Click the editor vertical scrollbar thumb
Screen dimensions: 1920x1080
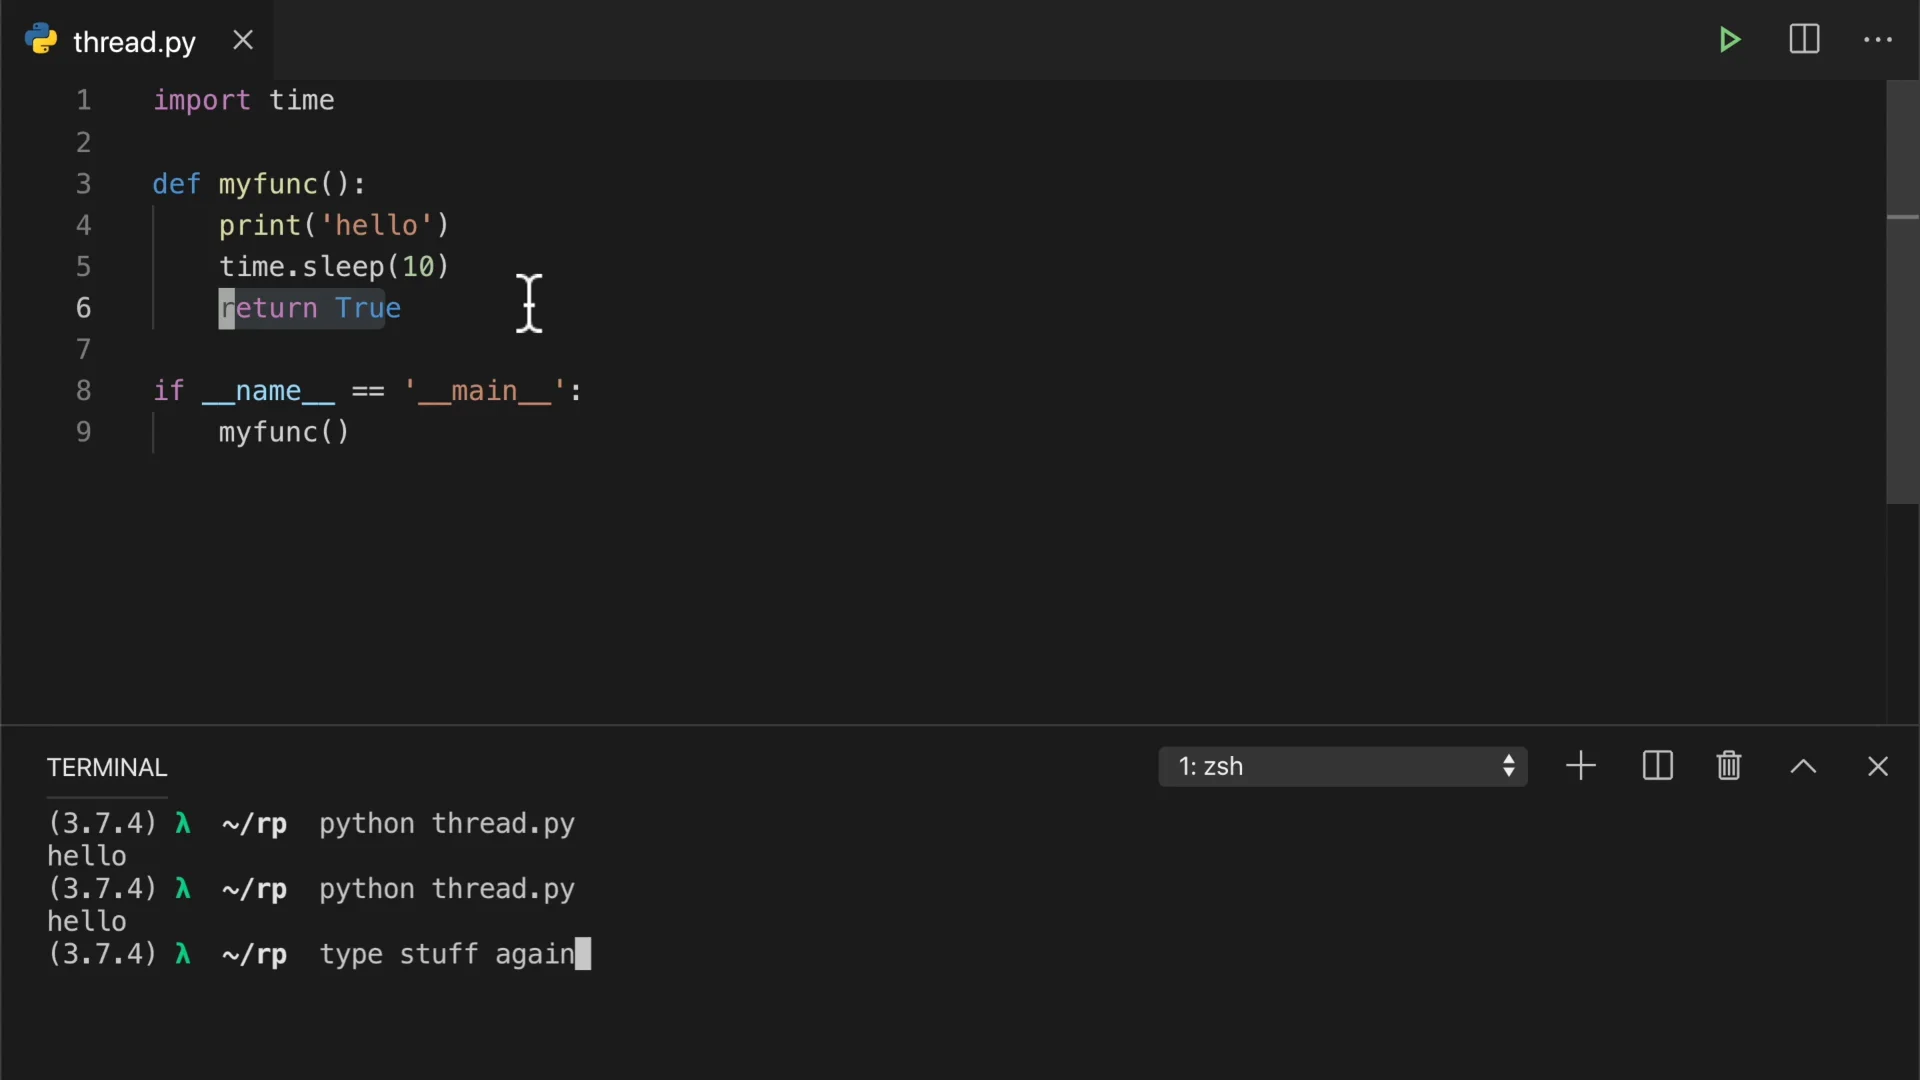coord(1902,290)
